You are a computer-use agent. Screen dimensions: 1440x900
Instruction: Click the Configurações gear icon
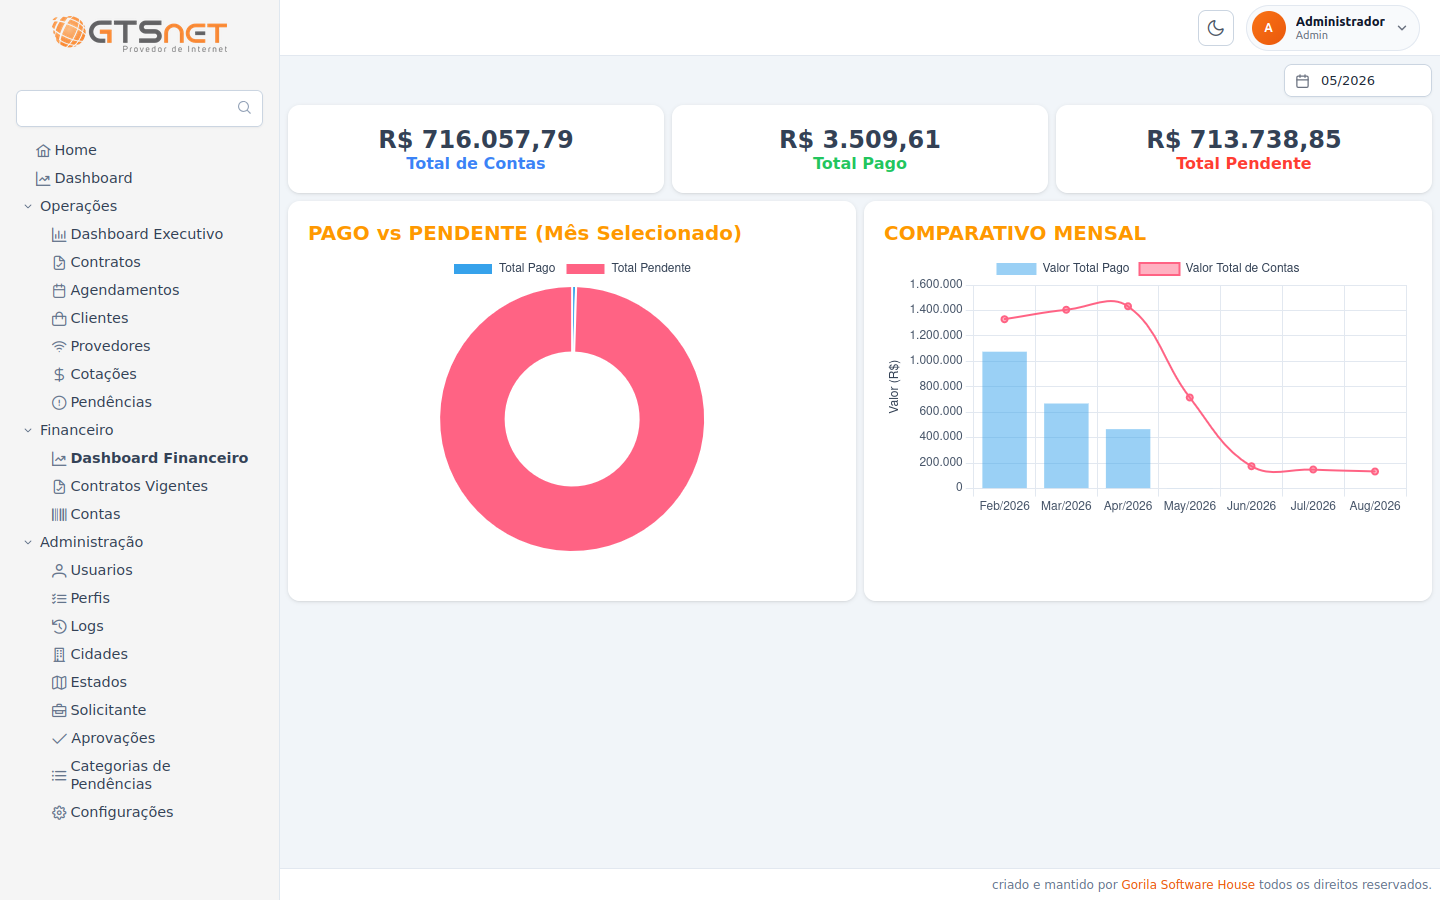click(59, 813)
